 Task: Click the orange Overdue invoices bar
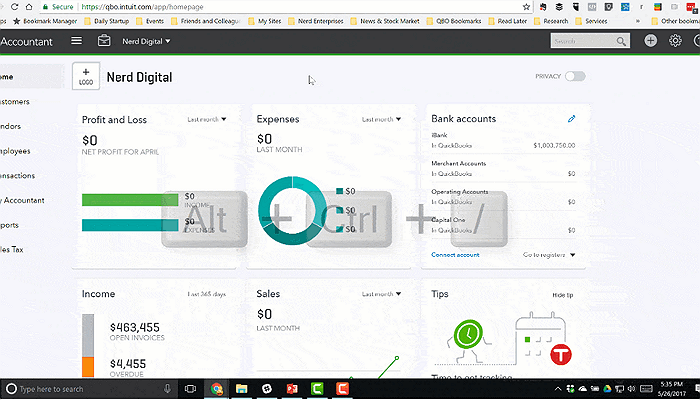coord(88,368)
